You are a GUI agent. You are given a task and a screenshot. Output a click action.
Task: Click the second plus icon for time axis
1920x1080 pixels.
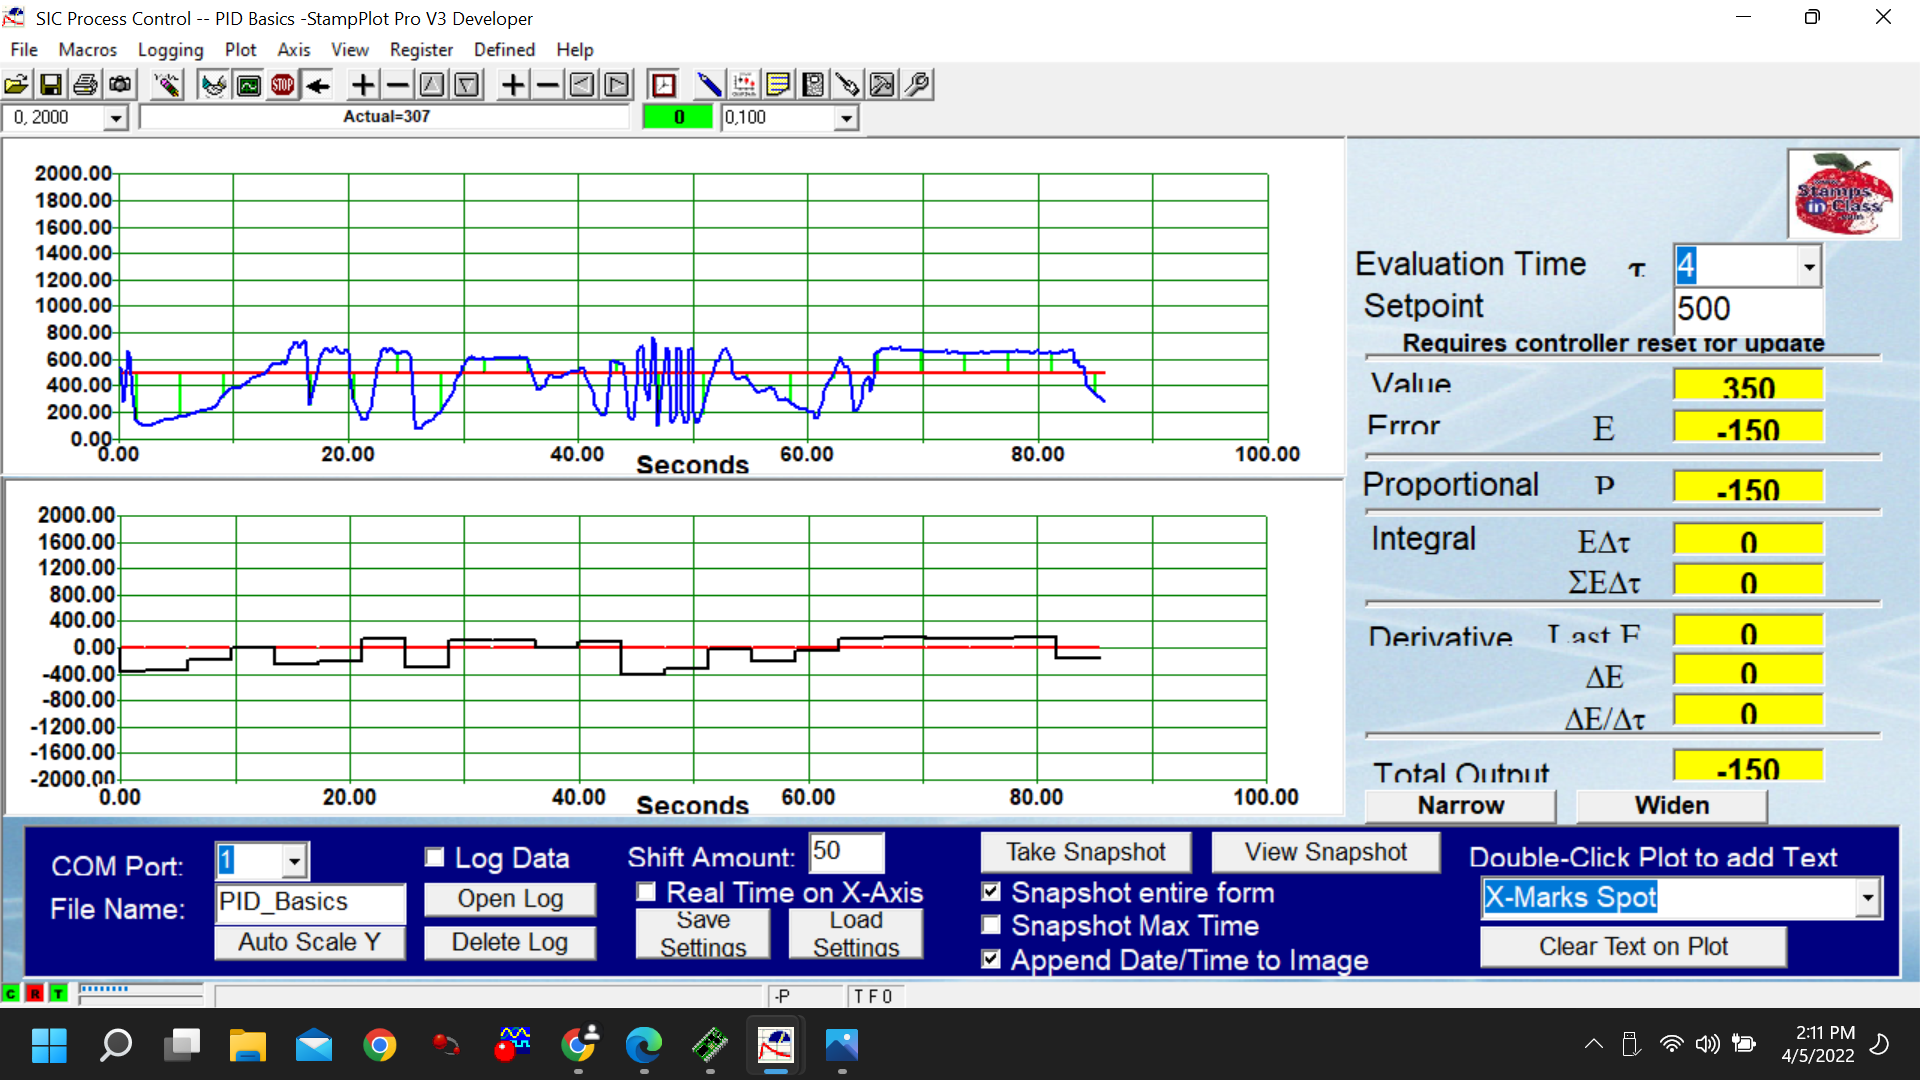click(x=513, y=85)
